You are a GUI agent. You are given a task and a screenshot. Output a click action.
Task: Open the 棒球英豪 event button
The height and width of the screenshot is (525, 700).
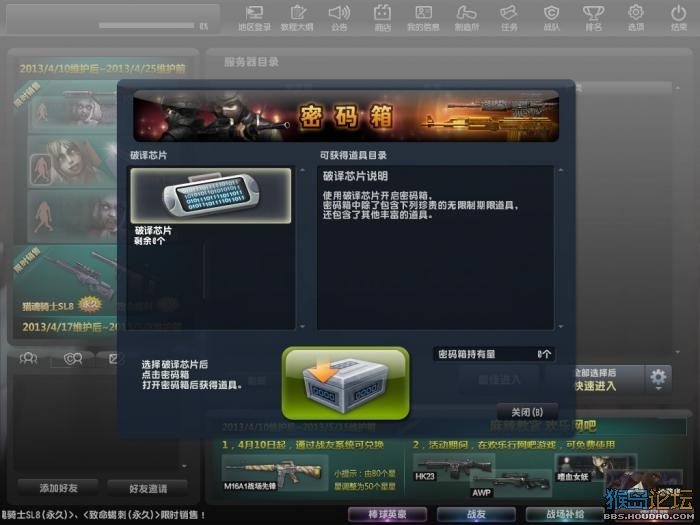387,514
